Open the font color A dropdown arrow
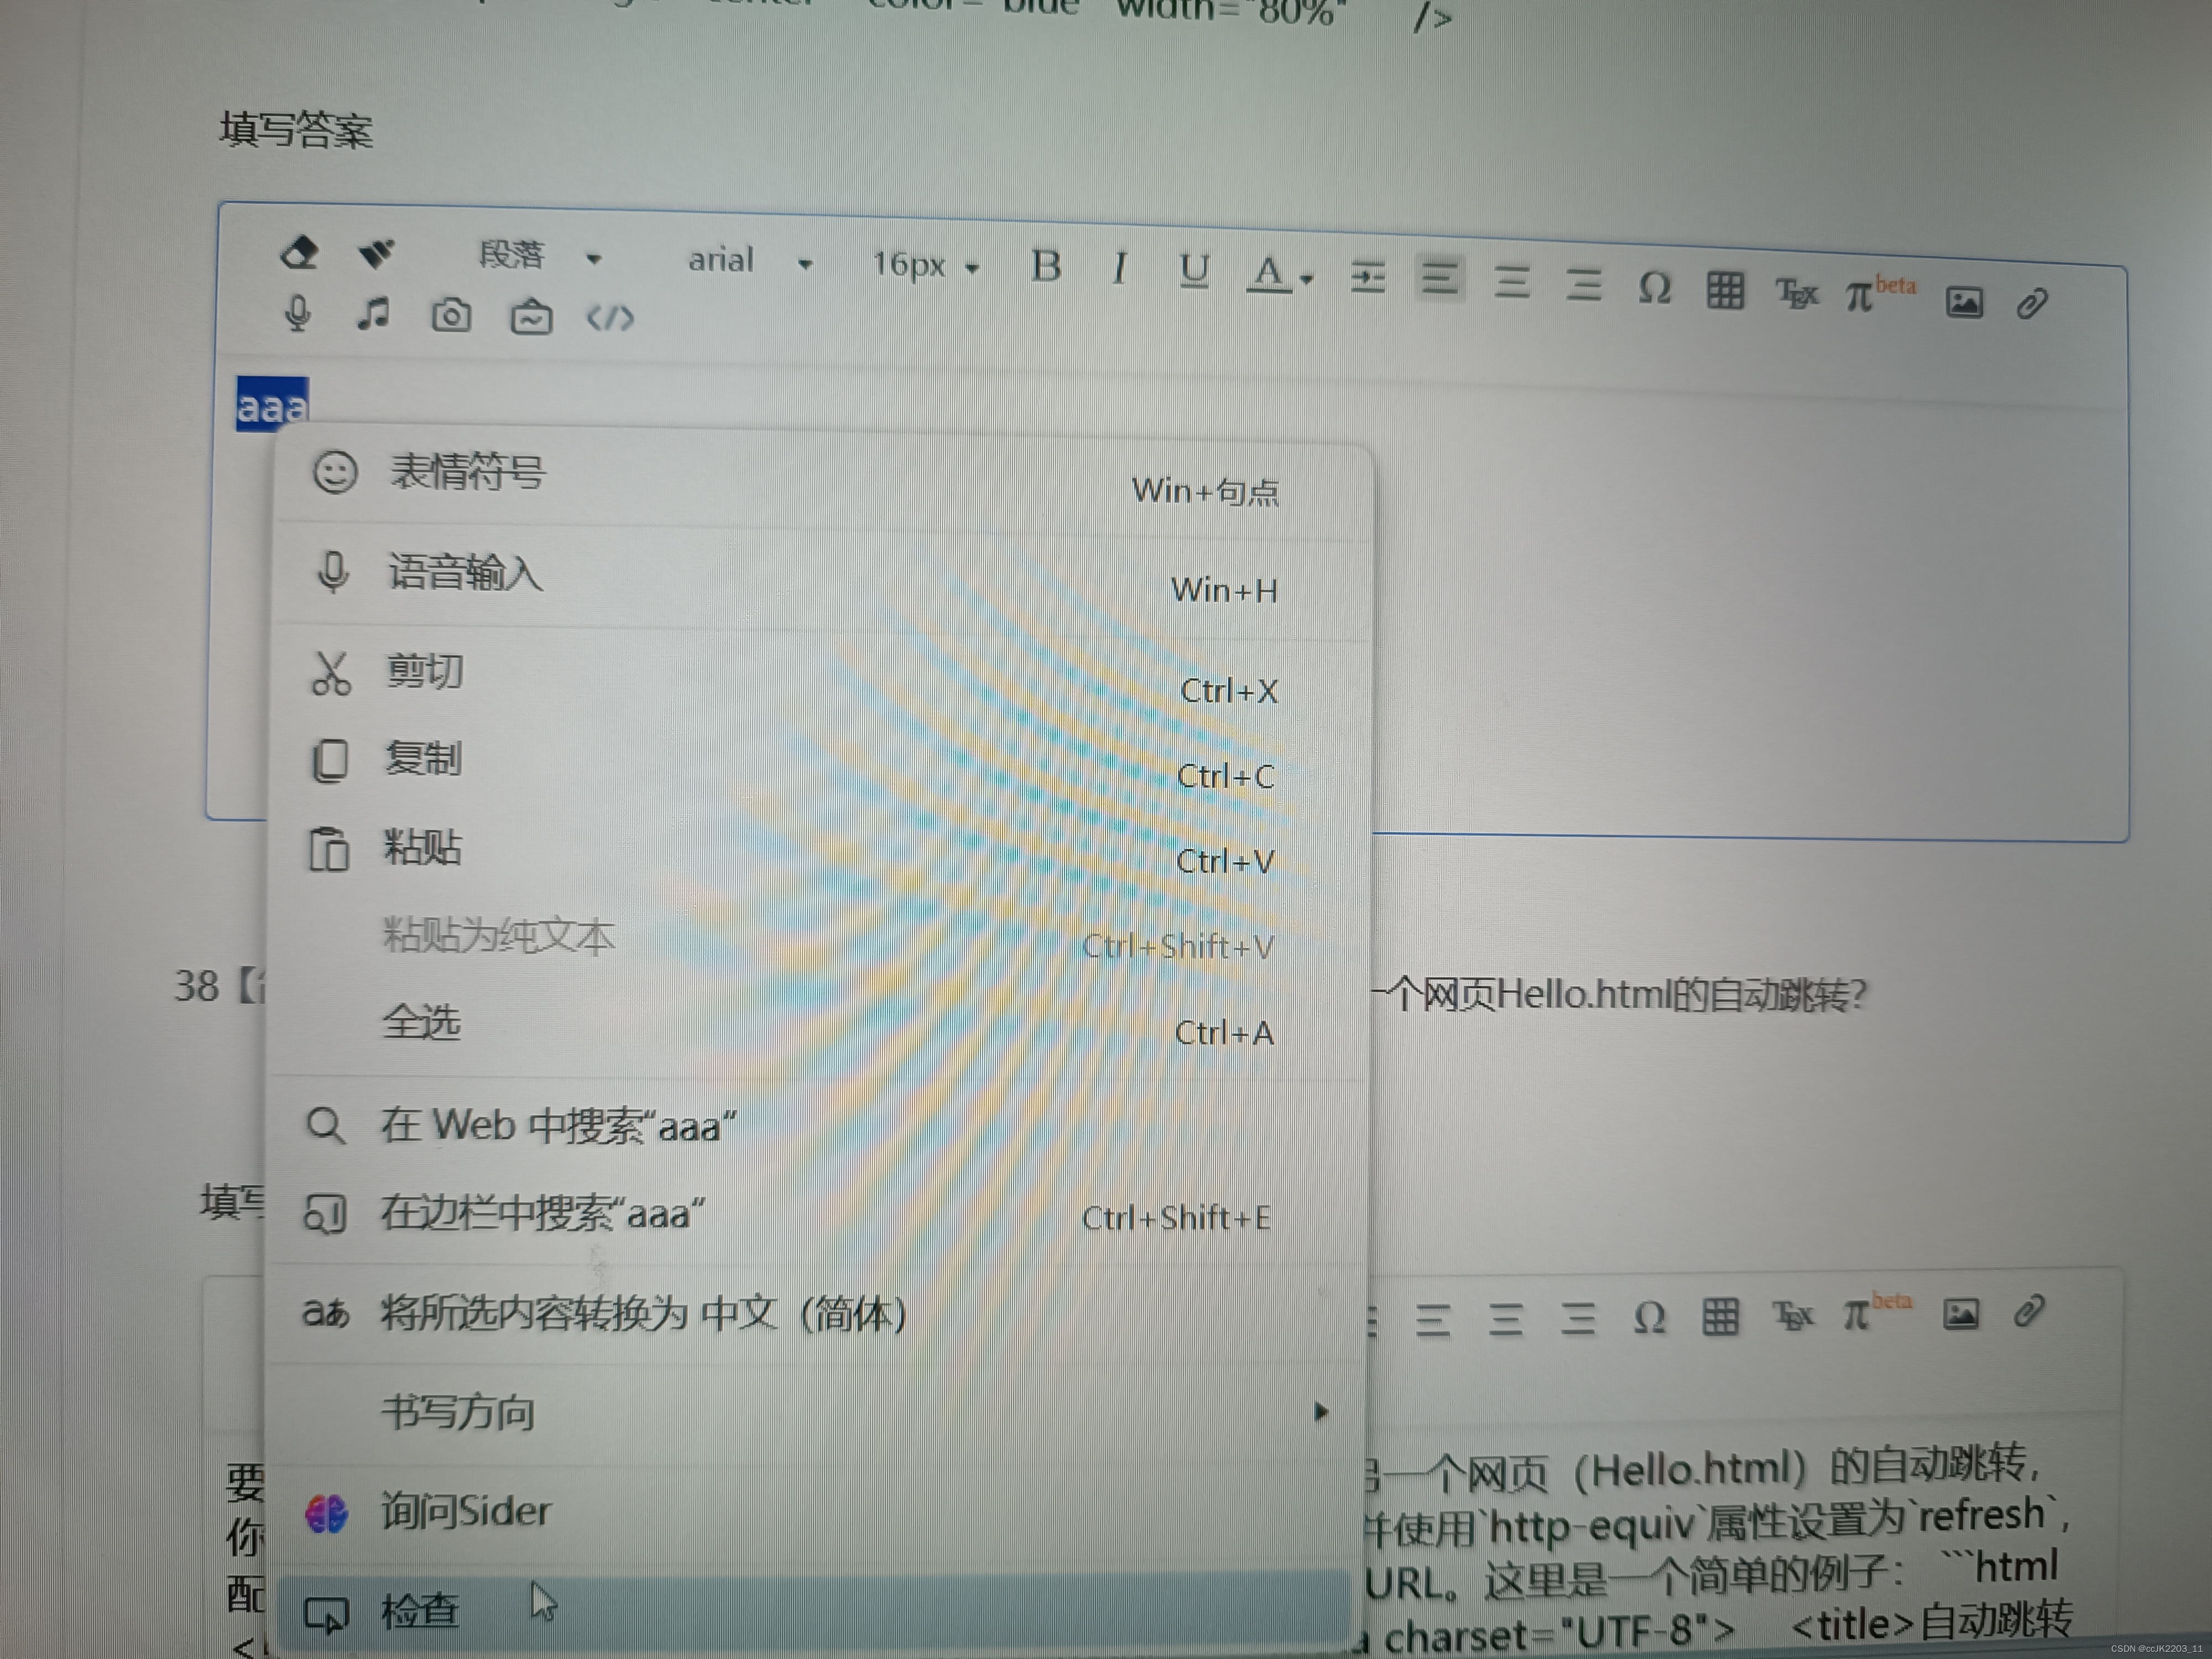Viewport: 2212px width, 1659px height. [x=1307, y=280]
